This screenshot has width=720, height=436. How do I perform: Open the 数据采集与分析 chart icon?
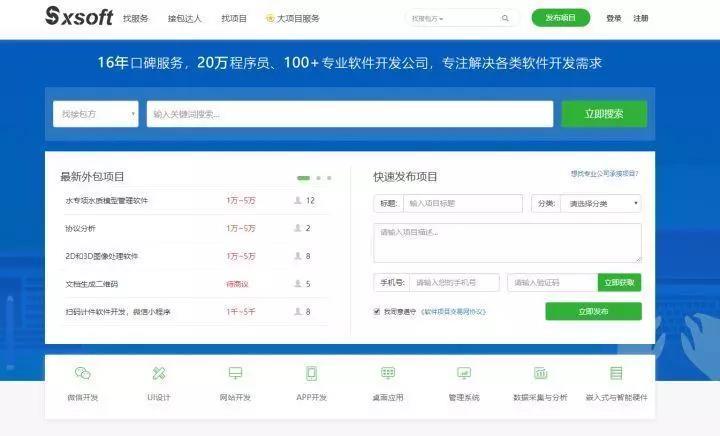pos(540,373)
